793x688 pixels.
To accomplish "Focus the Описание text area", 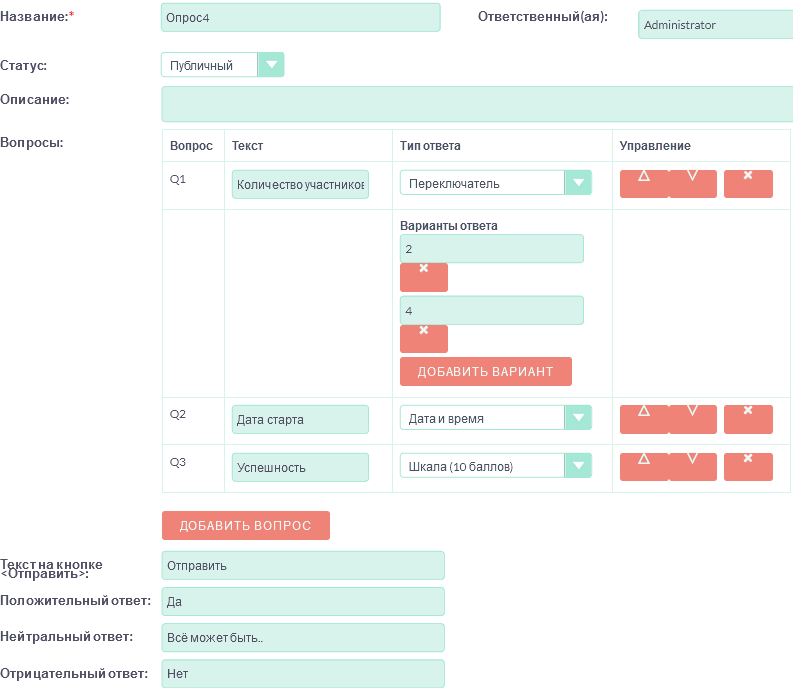I will click(x=476, y=104).
